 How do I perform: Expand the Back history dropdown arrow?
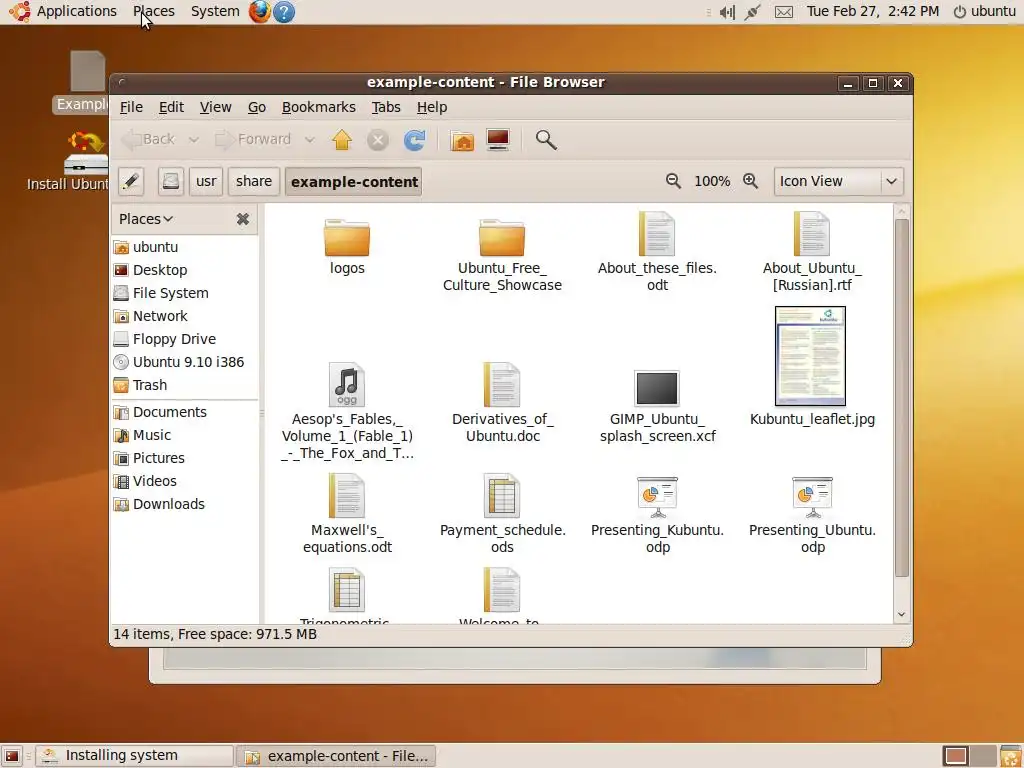pyautogui.click(x=193, y=140)
